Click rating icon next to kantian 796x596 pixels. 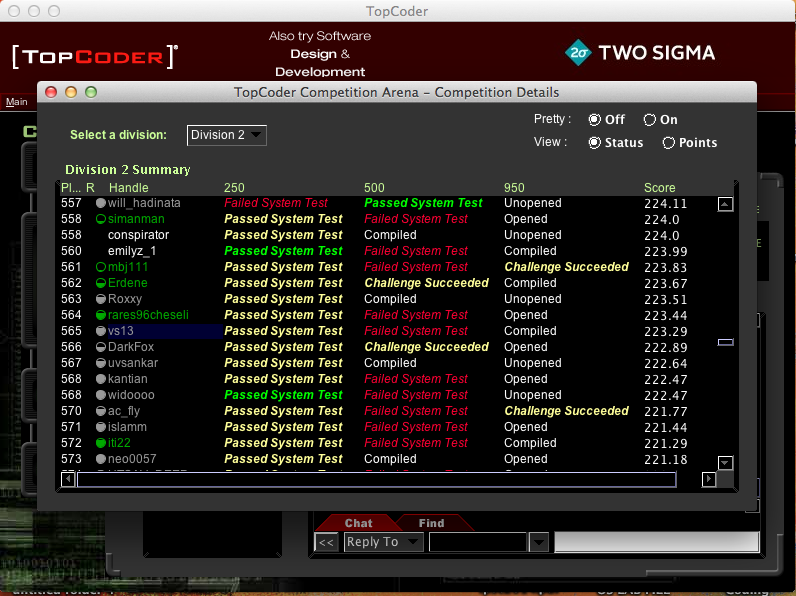(x=101, y=379)
